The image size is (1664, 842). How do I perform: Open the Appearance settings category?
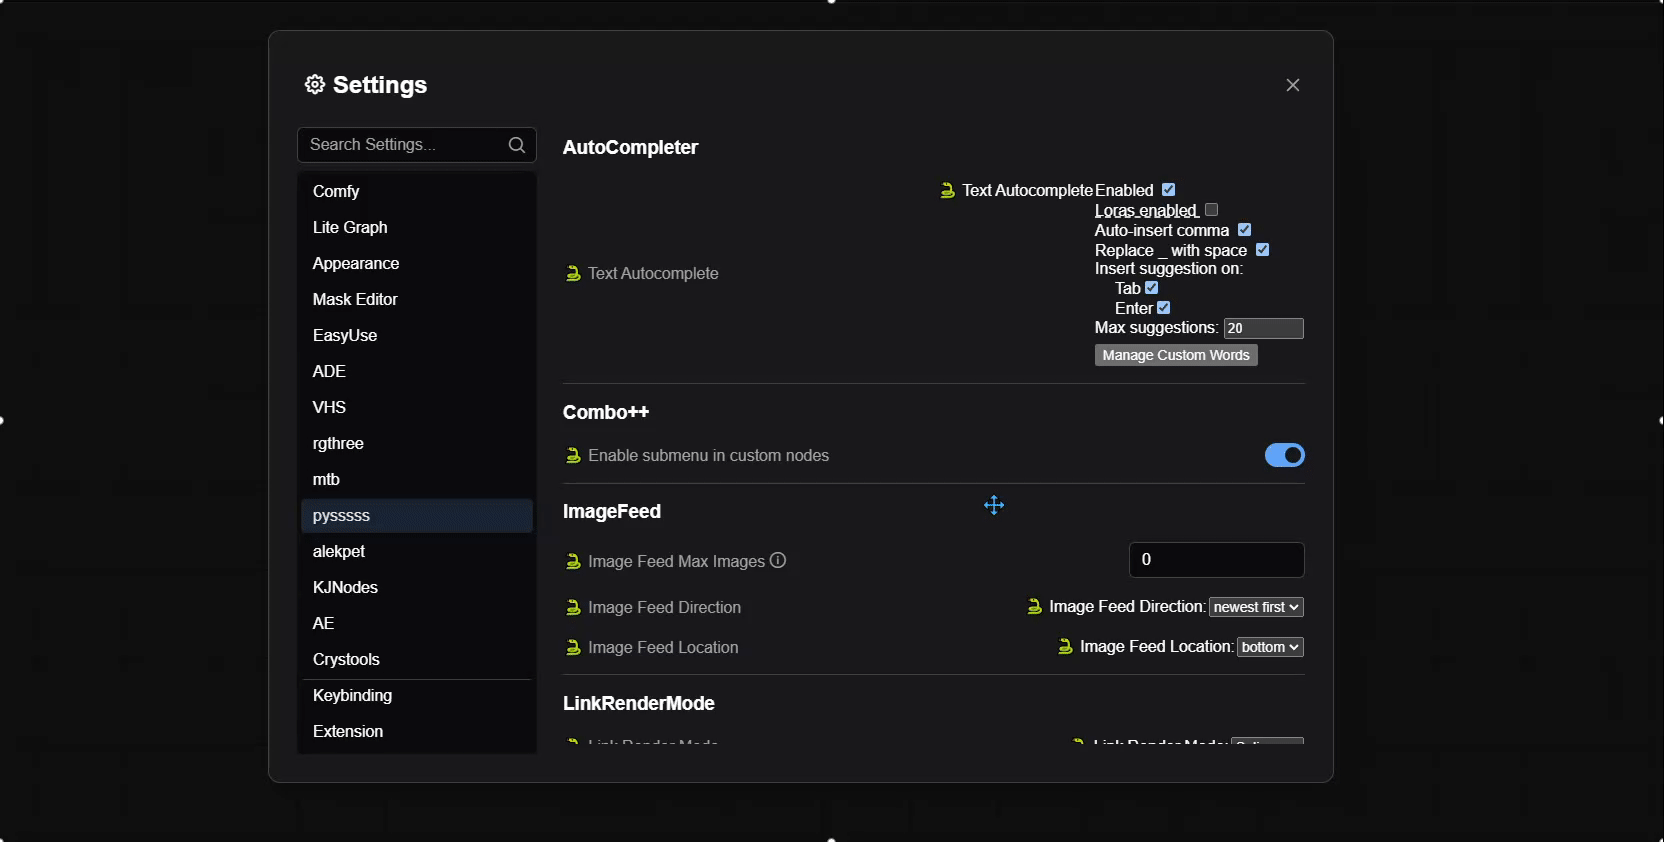356,263
